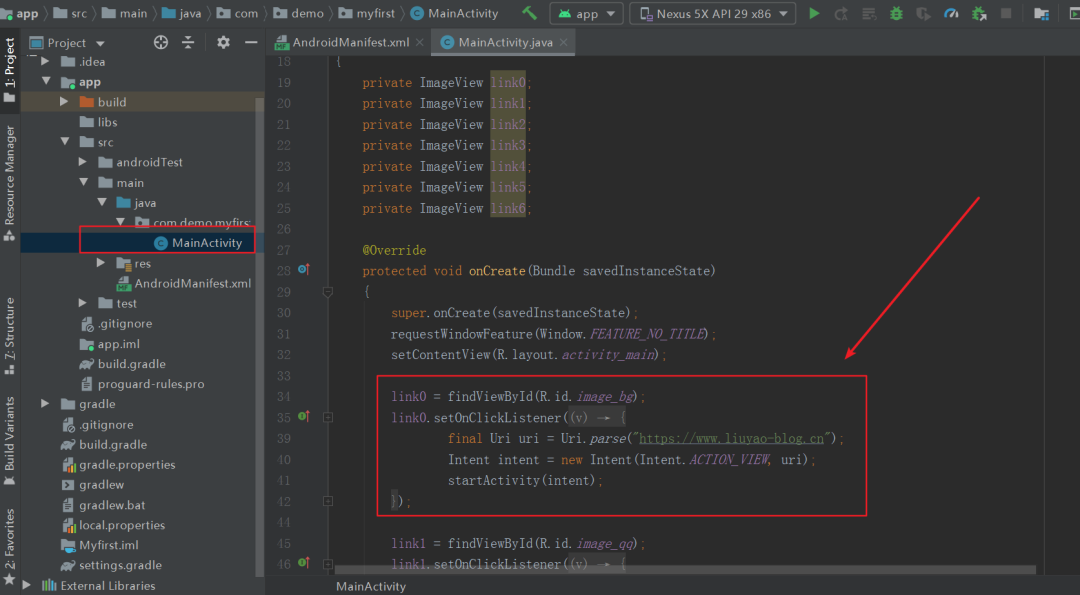Image resolution: width=1080 pixels, height=595 pixels.
Task: Open Project panel settings gear
Action: (x=223, y=43)
